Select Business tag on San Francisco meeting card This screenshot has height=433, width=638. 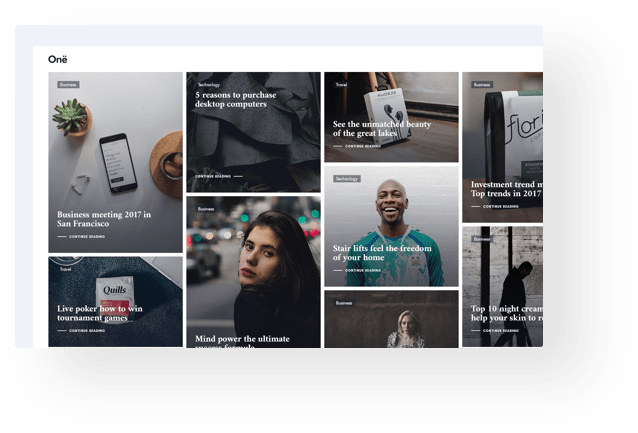click(x=68, y=85)
